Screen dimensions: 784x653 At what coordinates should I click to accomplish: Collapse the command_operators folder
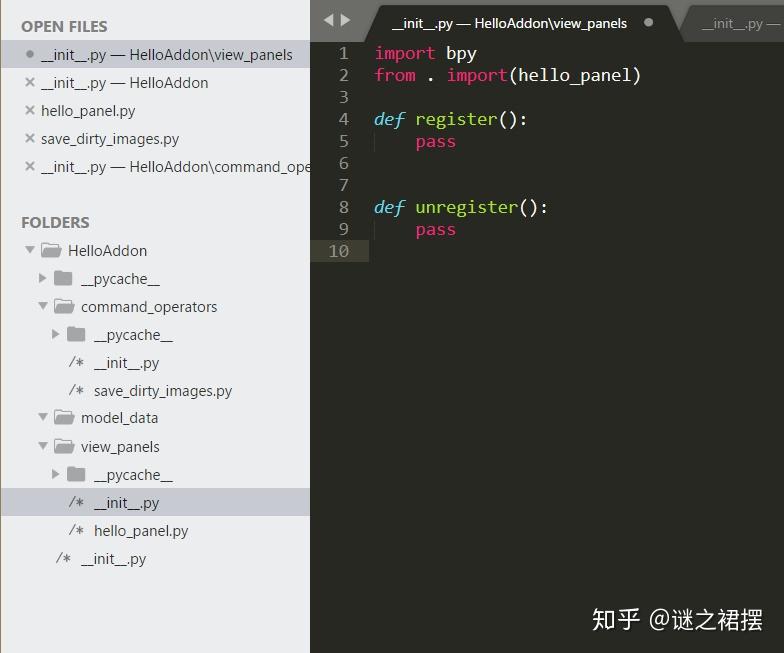pos(43,306)
